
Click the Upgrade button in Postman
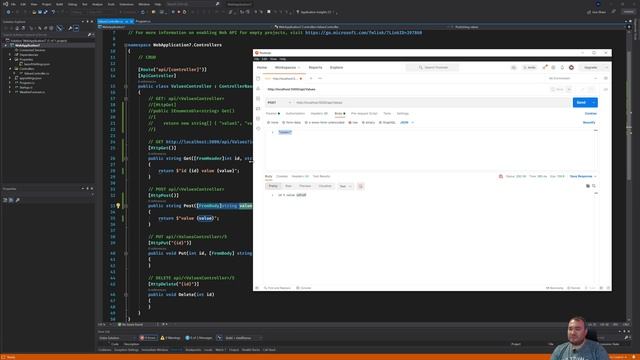(x=591, y=67)
